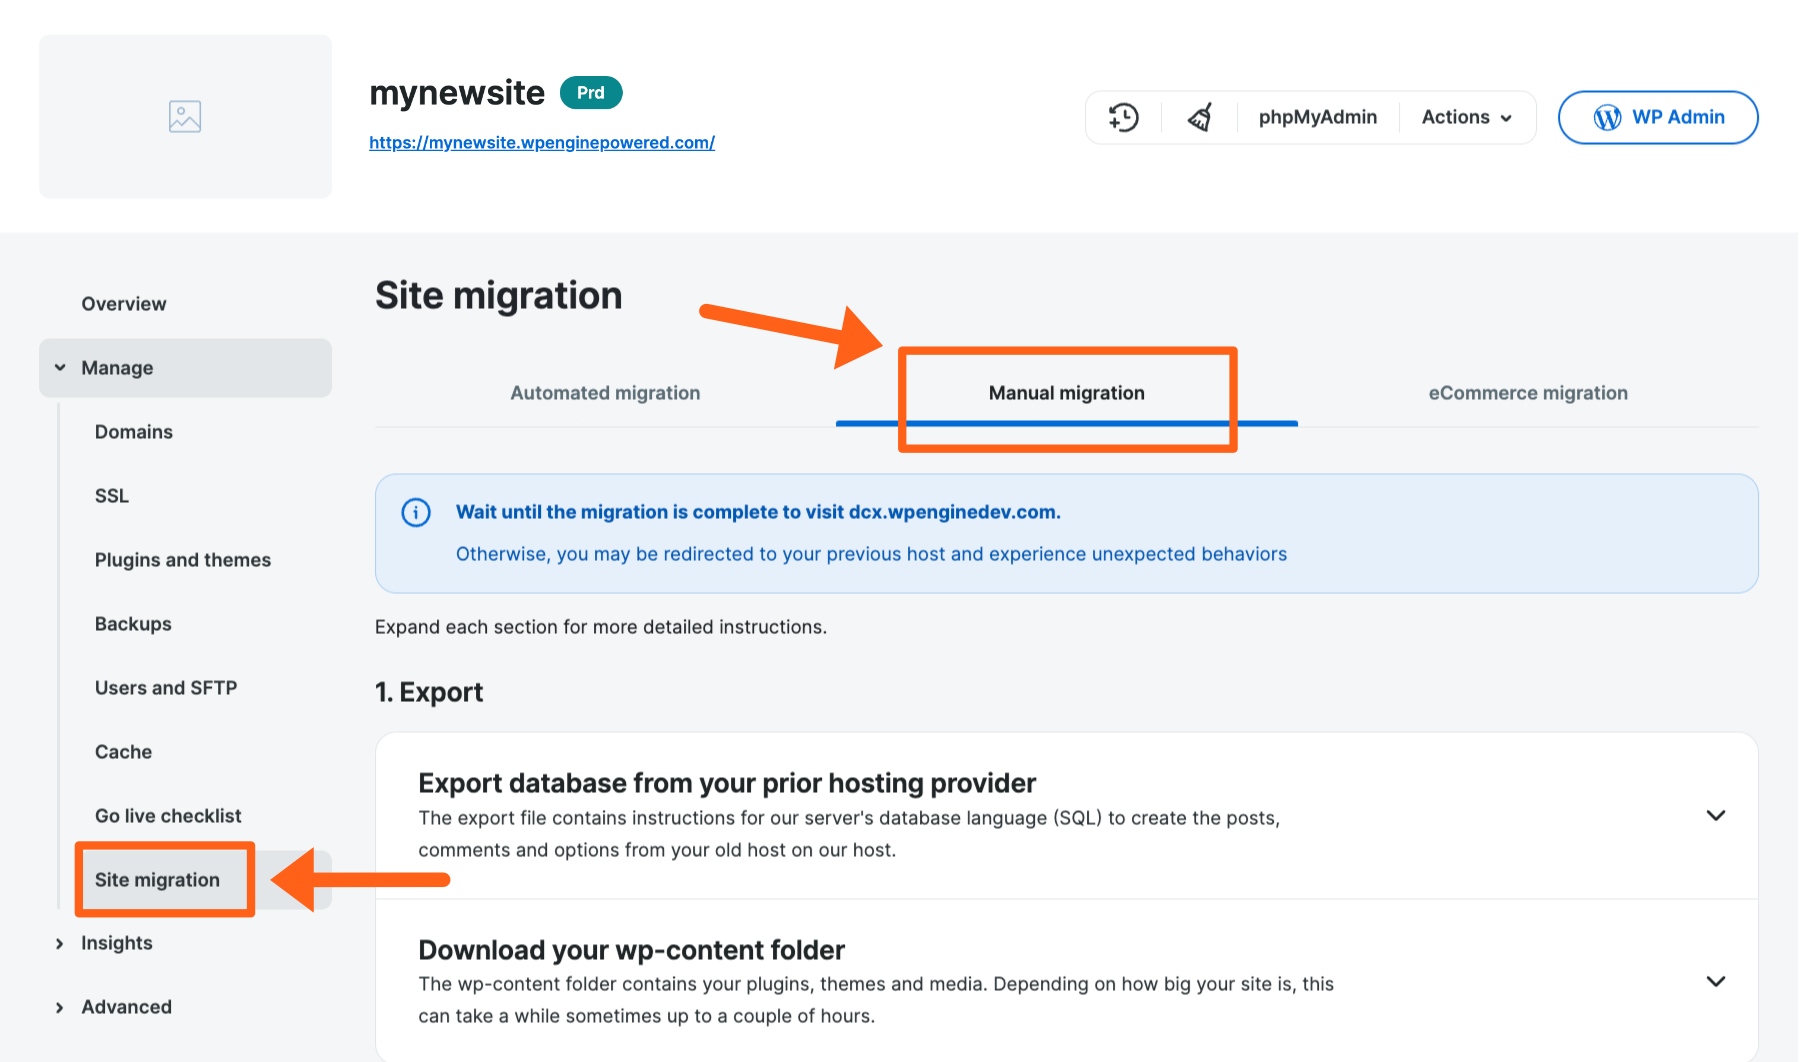Switch to the Automated migration tab

tap(604, 392)
